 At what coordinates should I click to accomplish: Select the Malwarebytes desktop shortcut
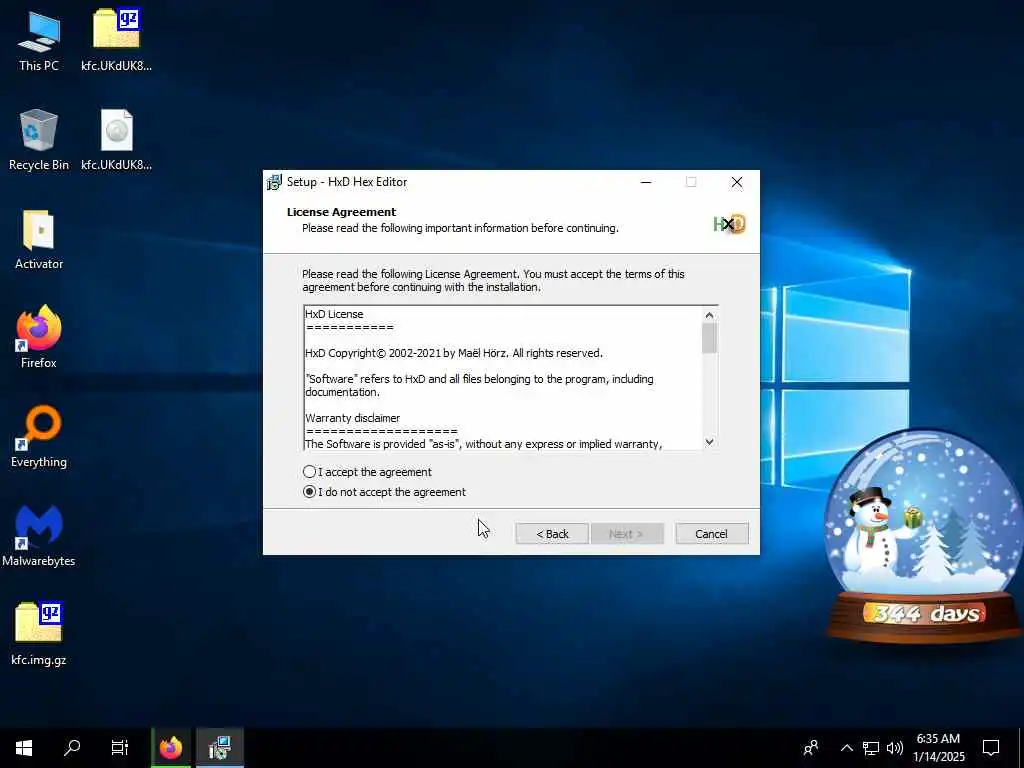pyautogui.click(x=39, y=536)
